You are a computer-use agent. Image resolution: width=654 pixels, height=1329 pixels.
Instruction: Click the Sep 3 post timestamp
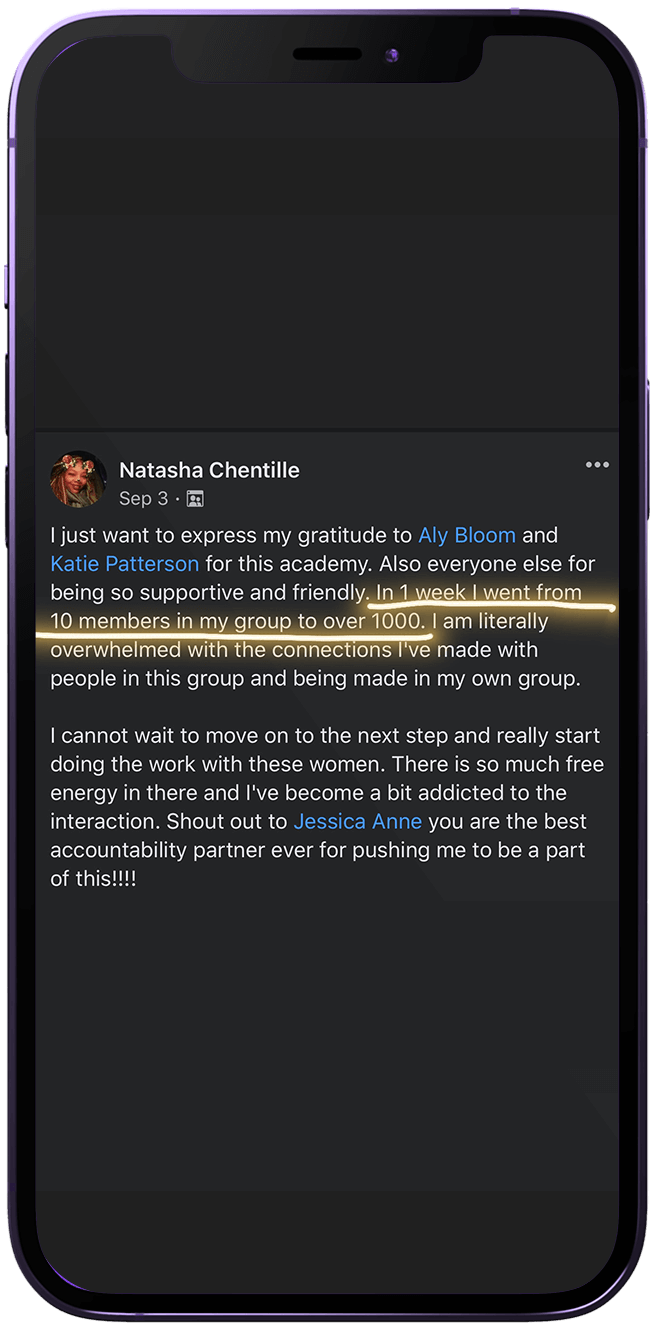[x=143, y=498]
